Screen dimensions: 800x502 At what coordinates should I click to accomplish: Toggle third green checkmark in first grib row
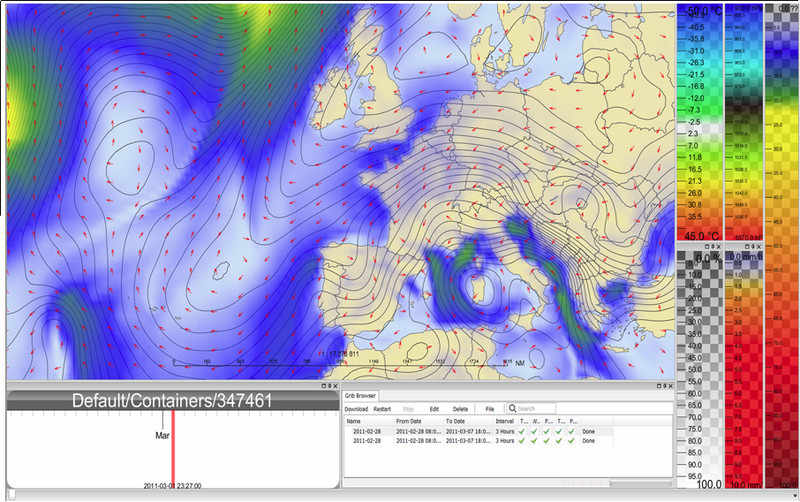547,431
